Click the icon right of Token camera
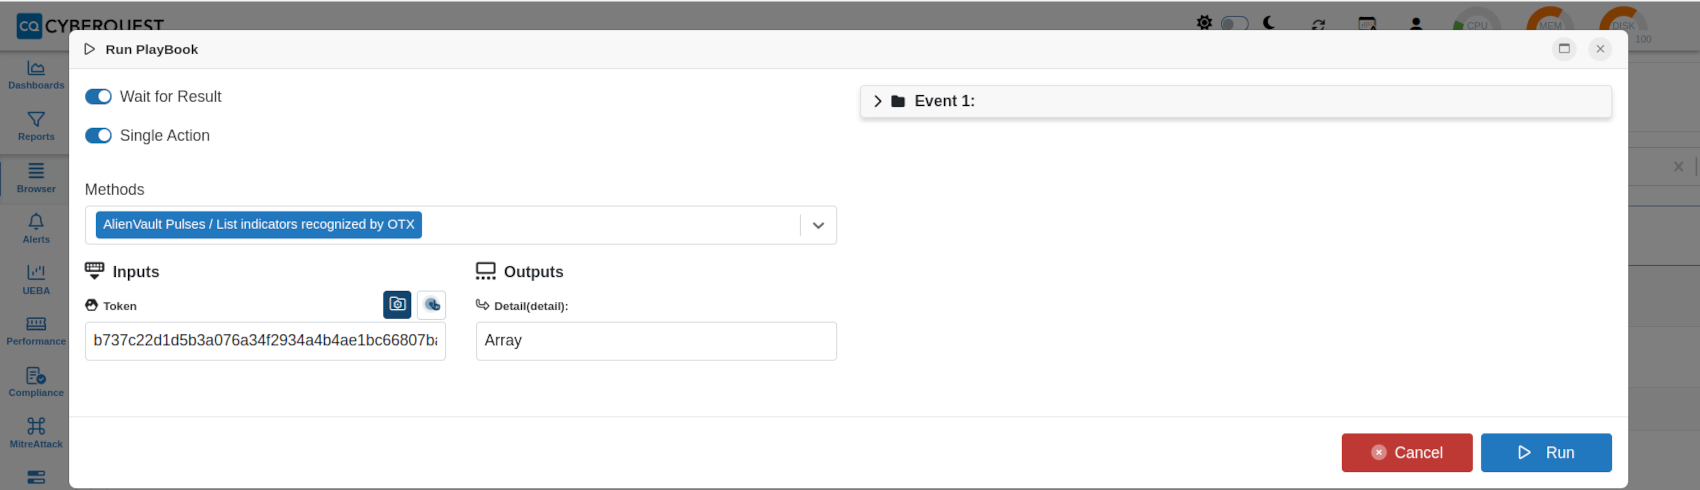Viewport: 1700px width, 490px height. click(432, 304)
